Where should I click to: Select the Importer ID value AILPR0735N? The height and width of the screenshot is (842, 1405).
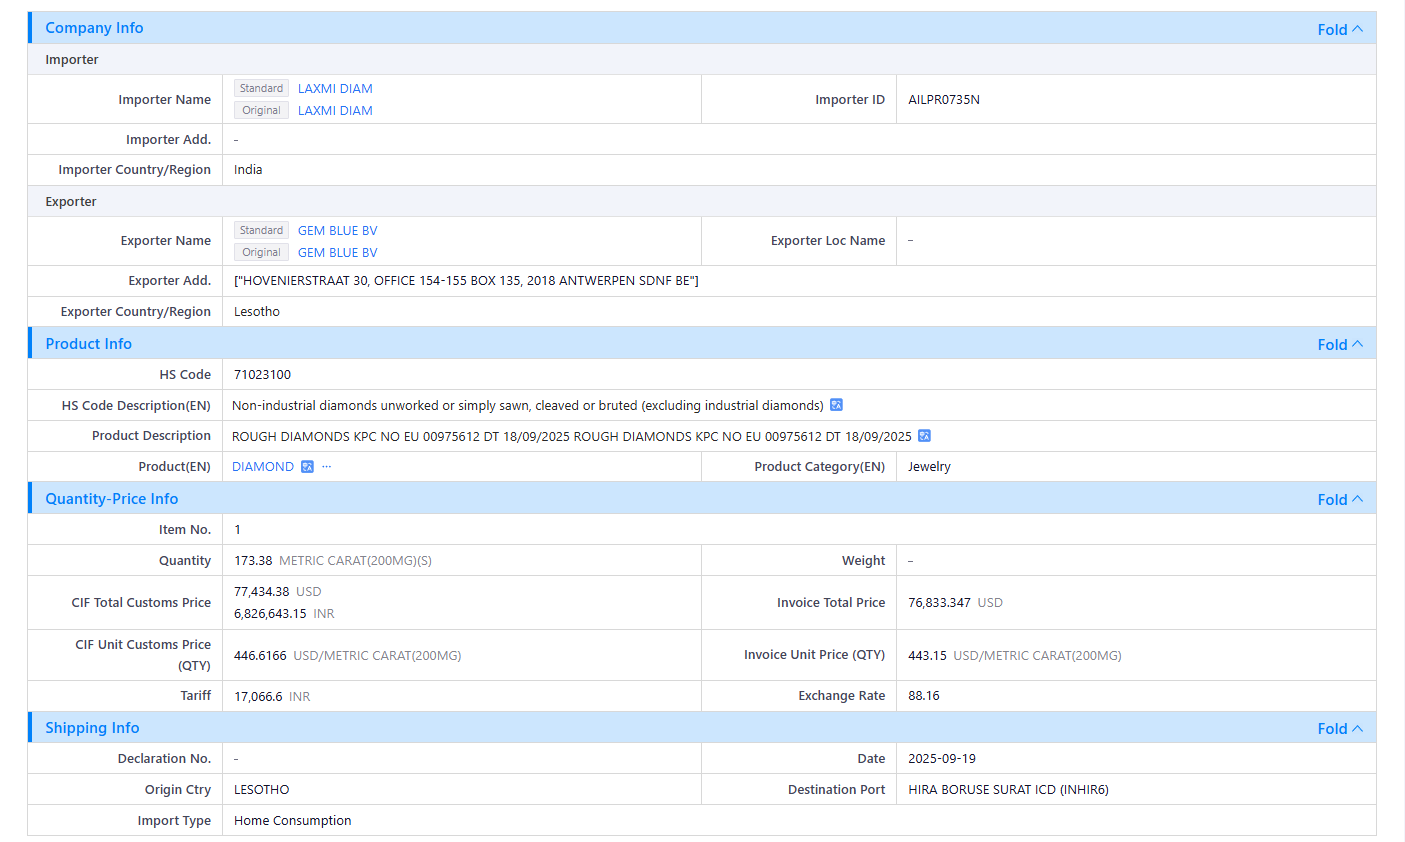coord(944,99)
